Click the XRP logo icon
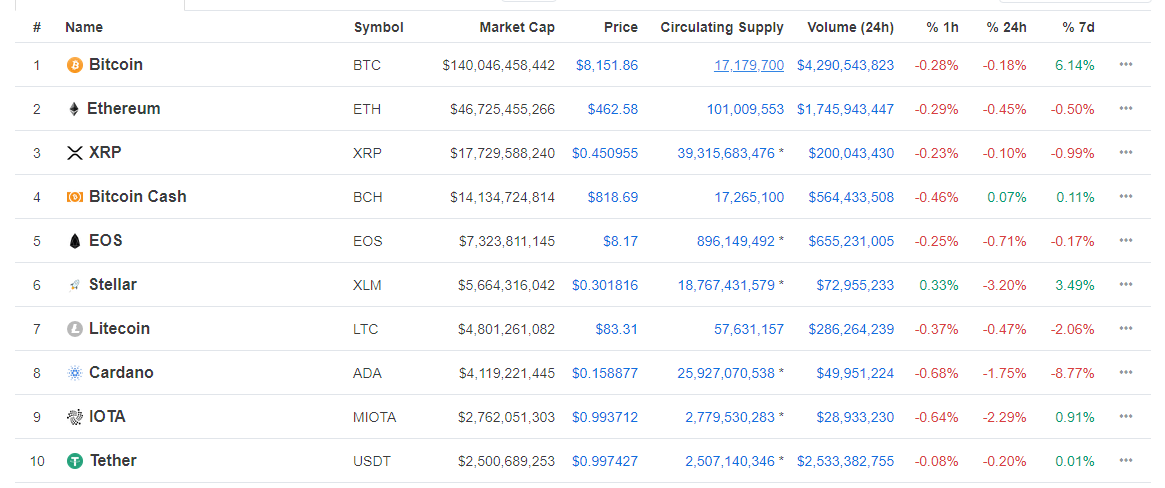 click(x=74, y=153)
